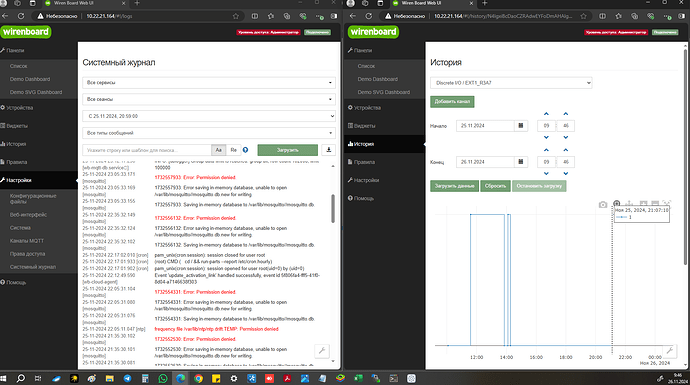The width and height of the screenshot is (690, 385).
Task: Click the log list vertical scrollbar thumb
Action: tap(333, 209)
